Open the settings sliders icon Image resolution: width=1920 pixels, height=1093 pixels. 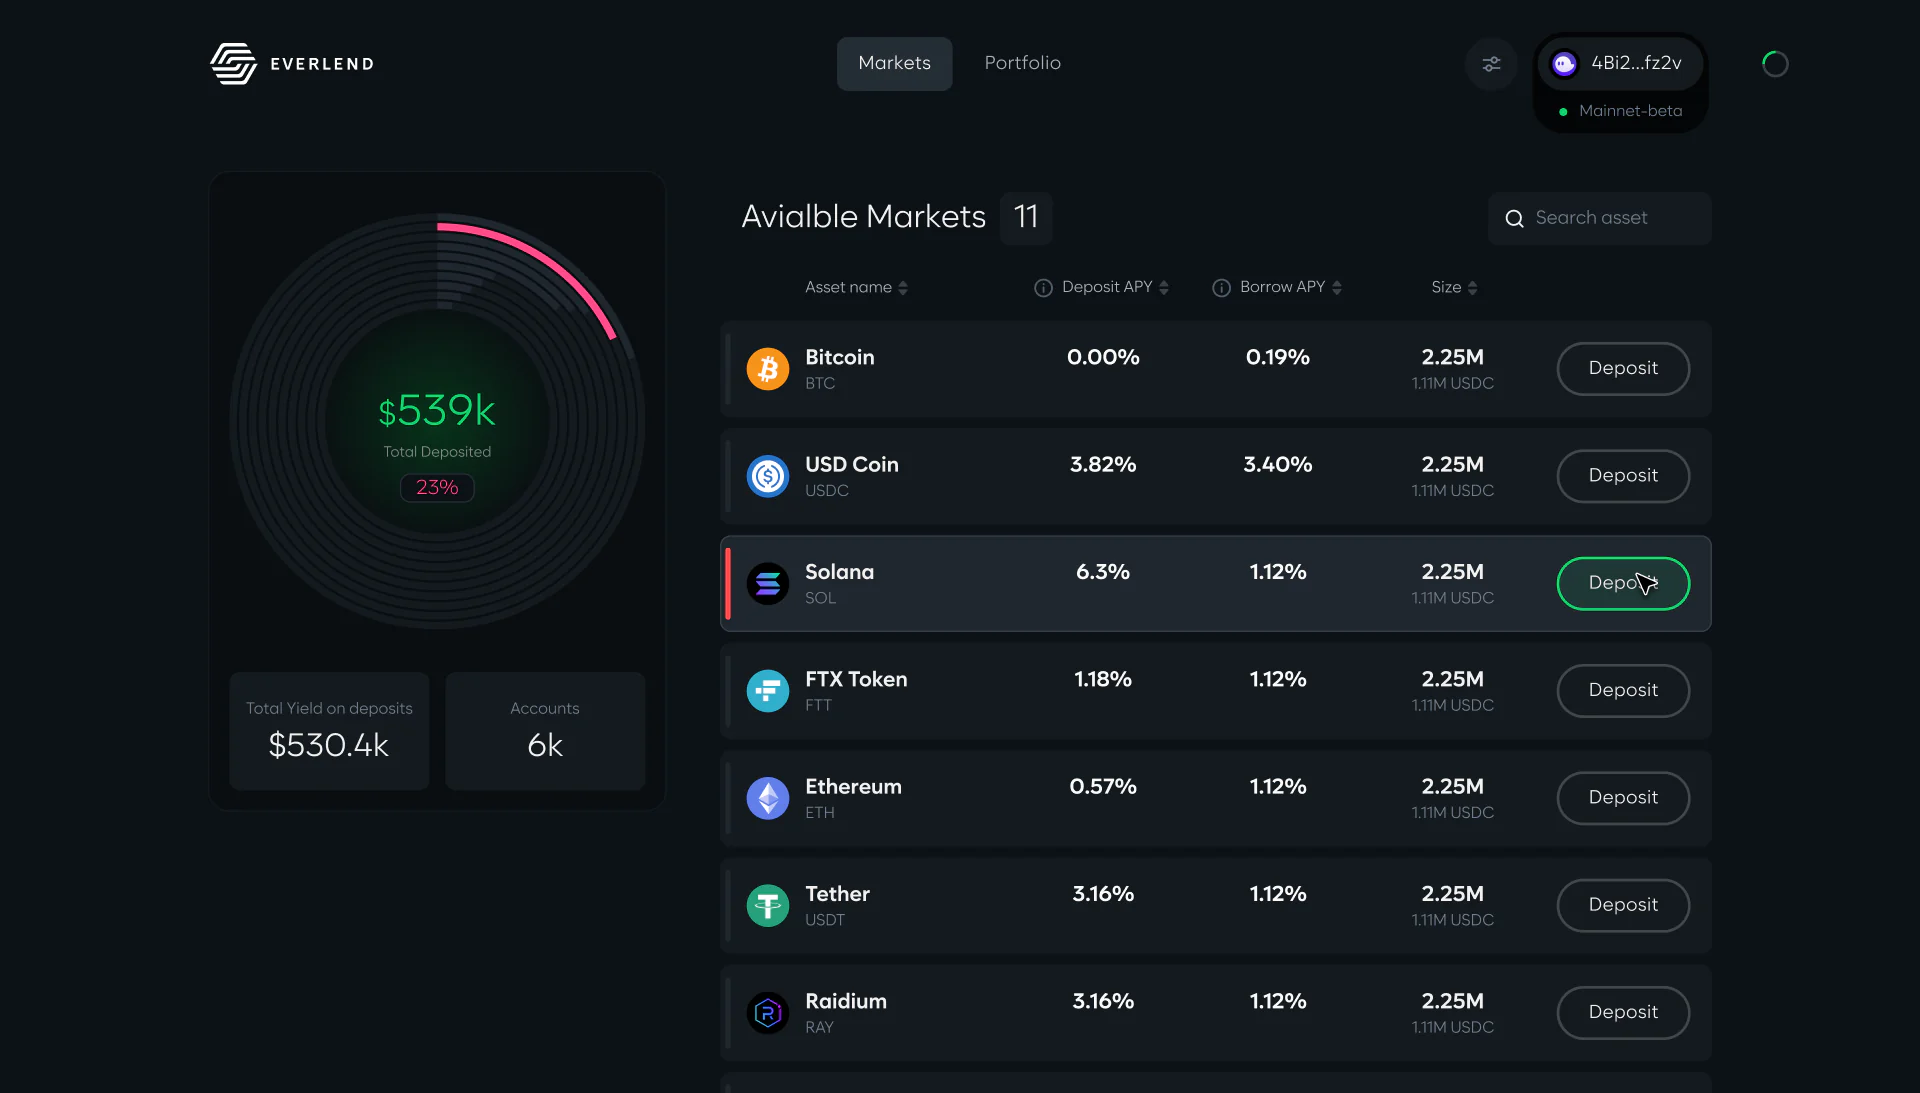(x=1491, y=64)
